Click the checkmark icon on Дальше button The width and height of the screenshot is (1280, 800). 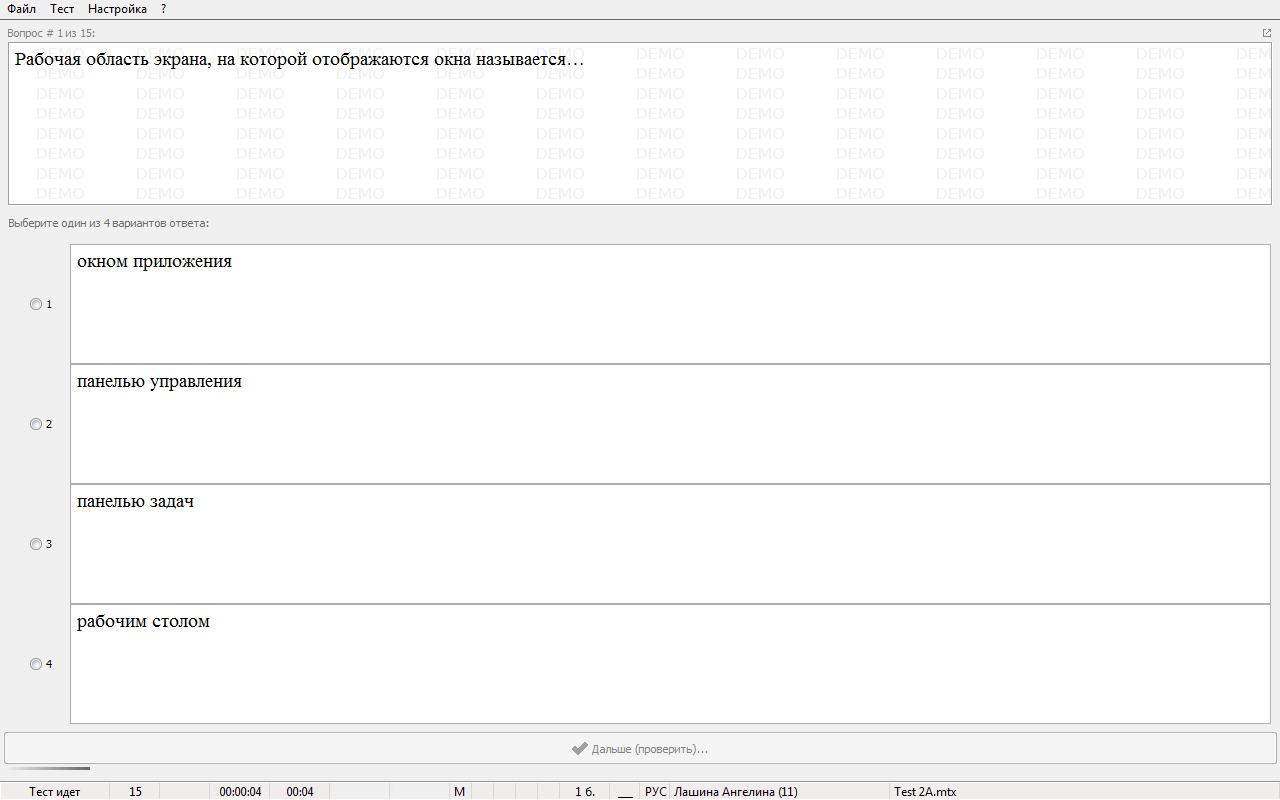pos(579,748)
